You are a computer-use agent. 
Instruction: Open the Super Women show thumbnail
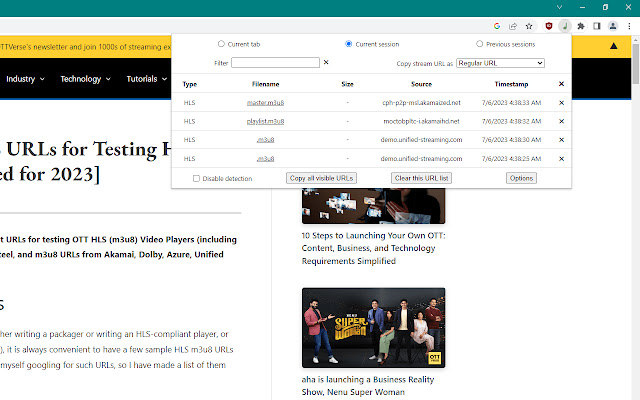pyautogui.click(x=373, y=328)
